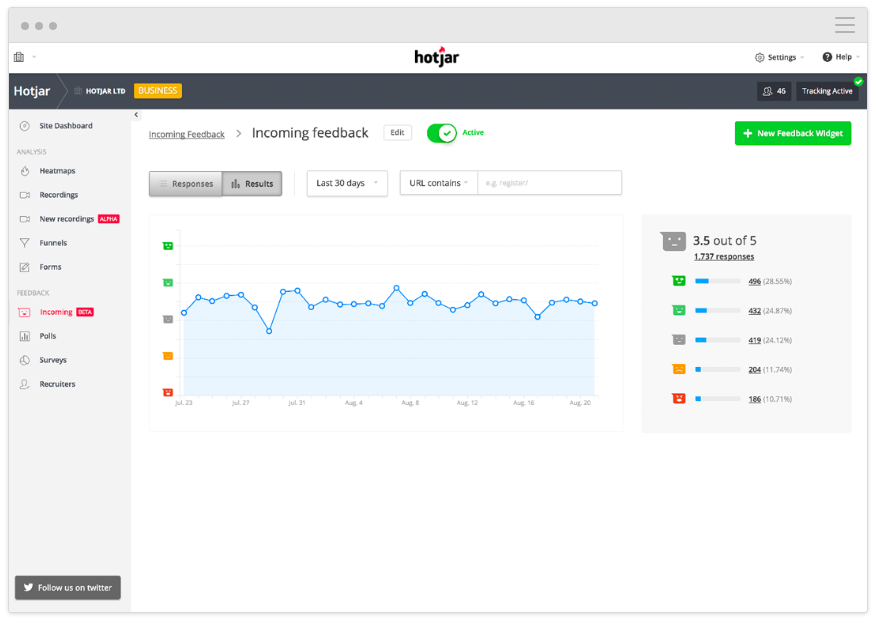Image resolution: width=876 pixels, height=627 pixels.
Task: Collapse the sidebar with the chevron
Action: (x=136, y=115)
